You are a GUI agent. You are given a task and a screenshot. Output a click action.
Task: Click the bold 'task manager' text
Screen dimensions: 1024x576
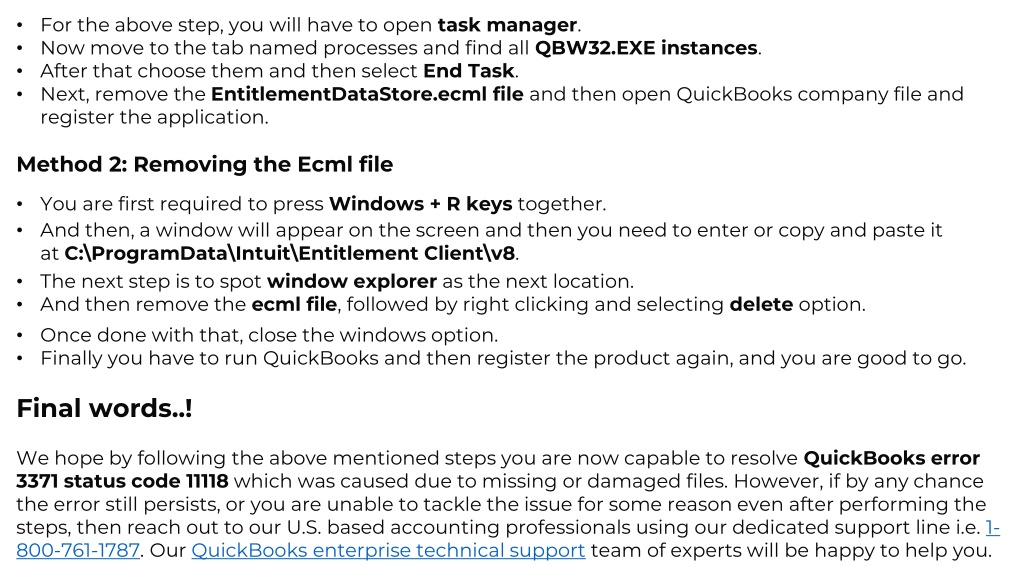[507, 25]
